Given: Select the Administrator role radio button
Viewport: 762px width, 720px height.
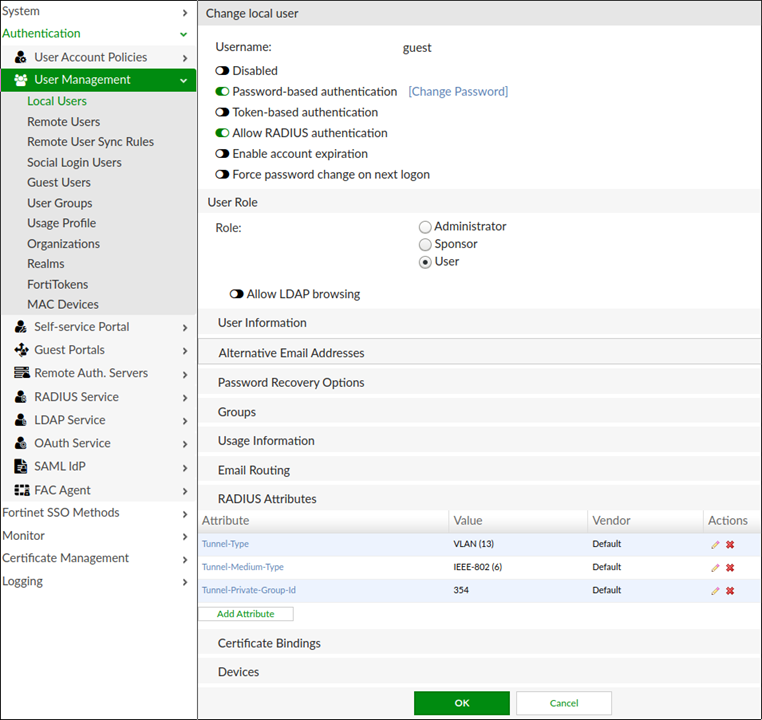Looking at the screenshot, I should (x=425, y=227).
